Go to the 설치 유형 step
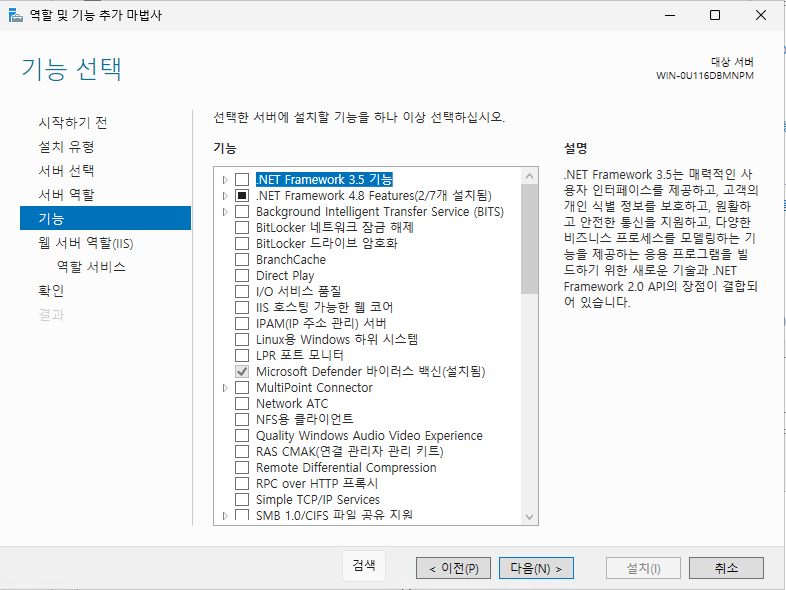Image resolution: width=786 pixels, height=590 pixels. point(67,146)
